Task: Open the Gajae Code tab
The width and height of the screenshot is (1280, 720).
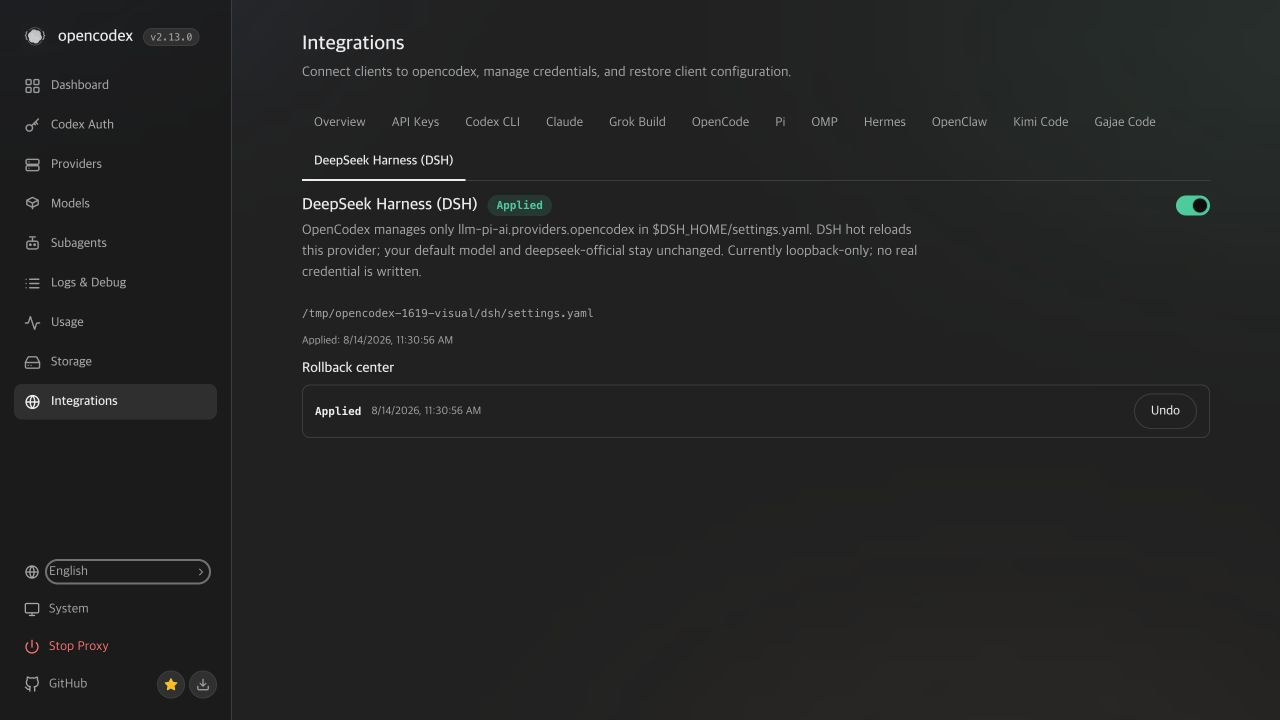Action: pyautogui.click(x=1125, y=122)
